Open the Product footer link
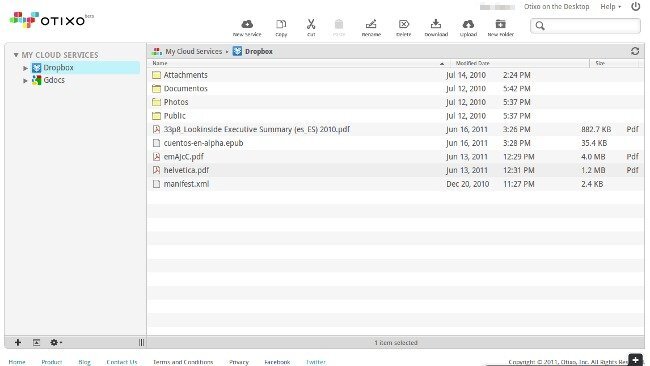Screen dimensions: 650x366 tap(52, 362)
